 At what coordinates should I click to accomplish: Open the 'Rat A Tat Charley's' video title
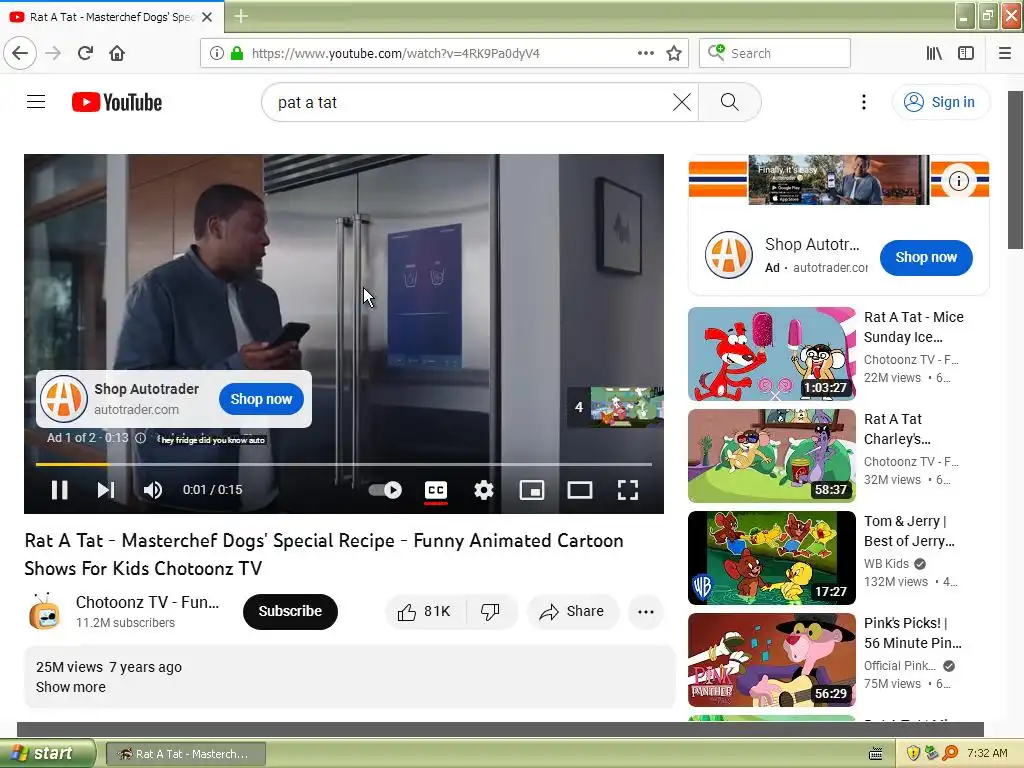coord(897,429)
